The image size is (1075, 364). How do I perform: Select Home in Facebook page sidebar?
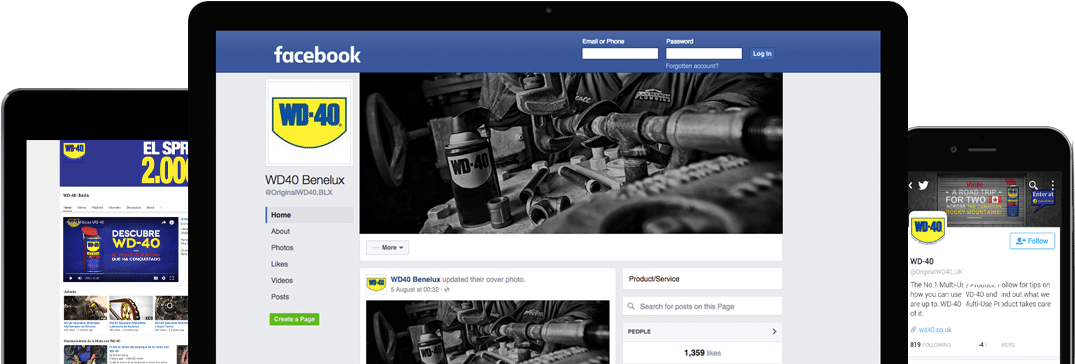[309, 215]
